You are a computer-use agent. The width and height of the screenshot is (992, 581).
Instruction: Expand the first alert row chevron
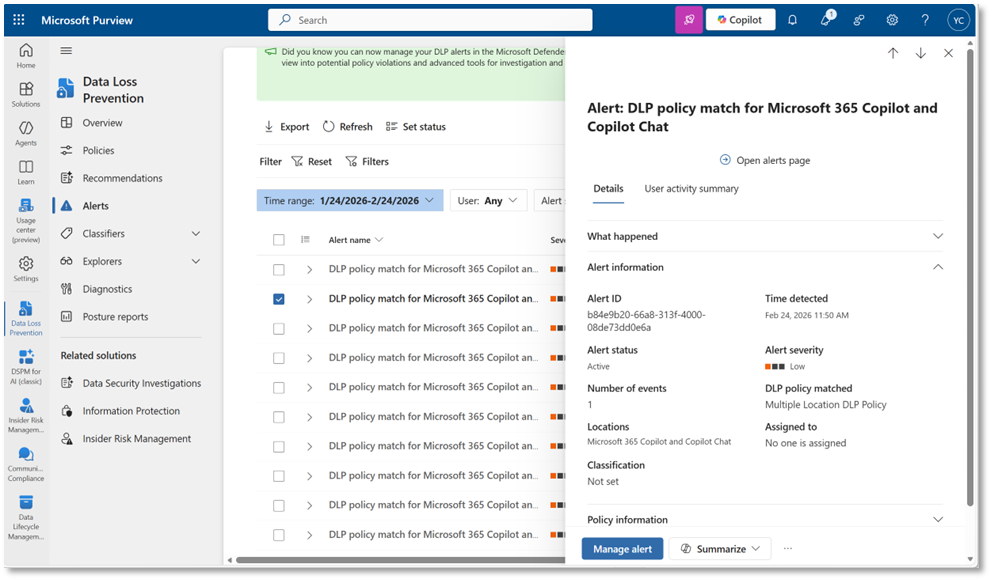(x=309, y=270)
